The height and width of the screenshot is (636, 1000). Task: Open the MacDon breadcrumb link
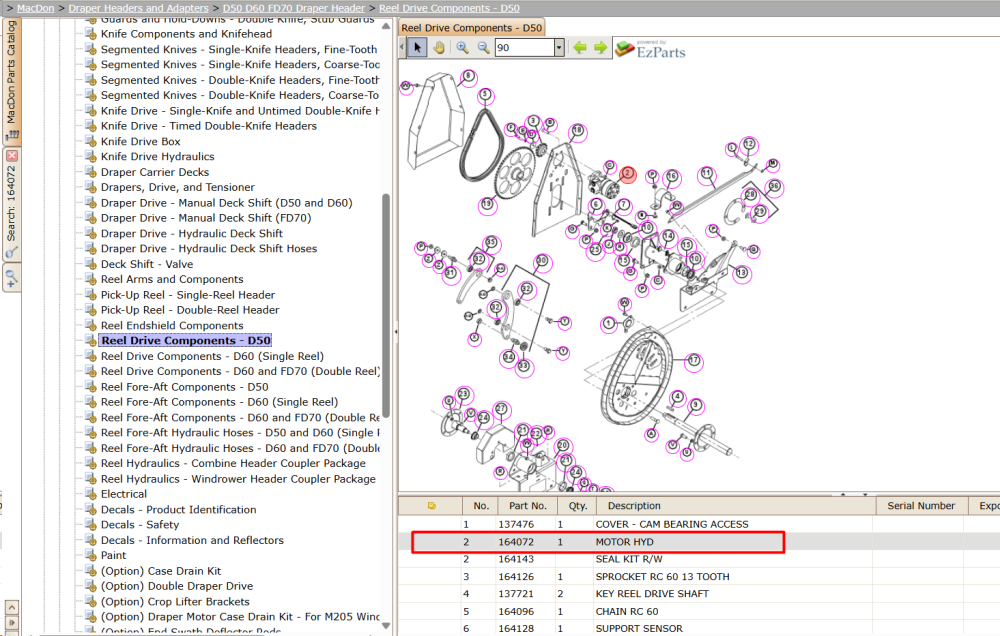point(36,8)
